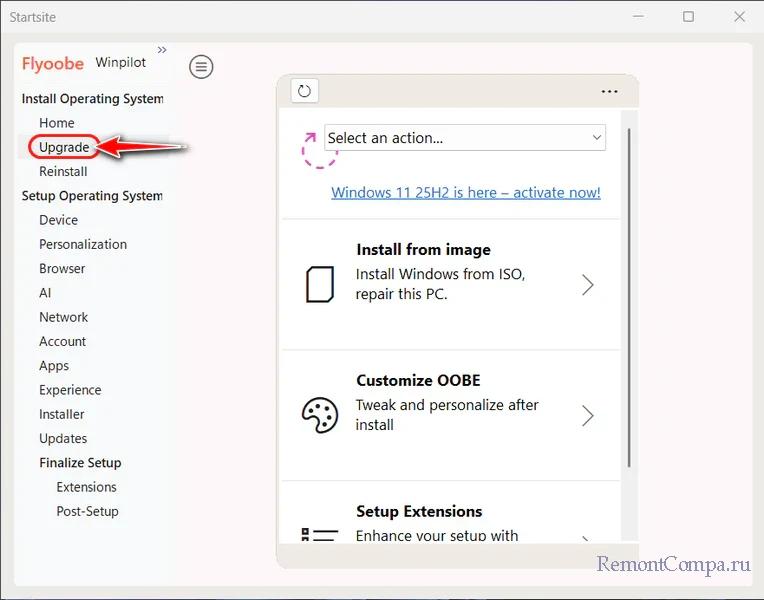The height and width of the screenshot is (600, 764).
Task: Open the Extensions item under Finalize Setup
Action: tap(86, 487)
